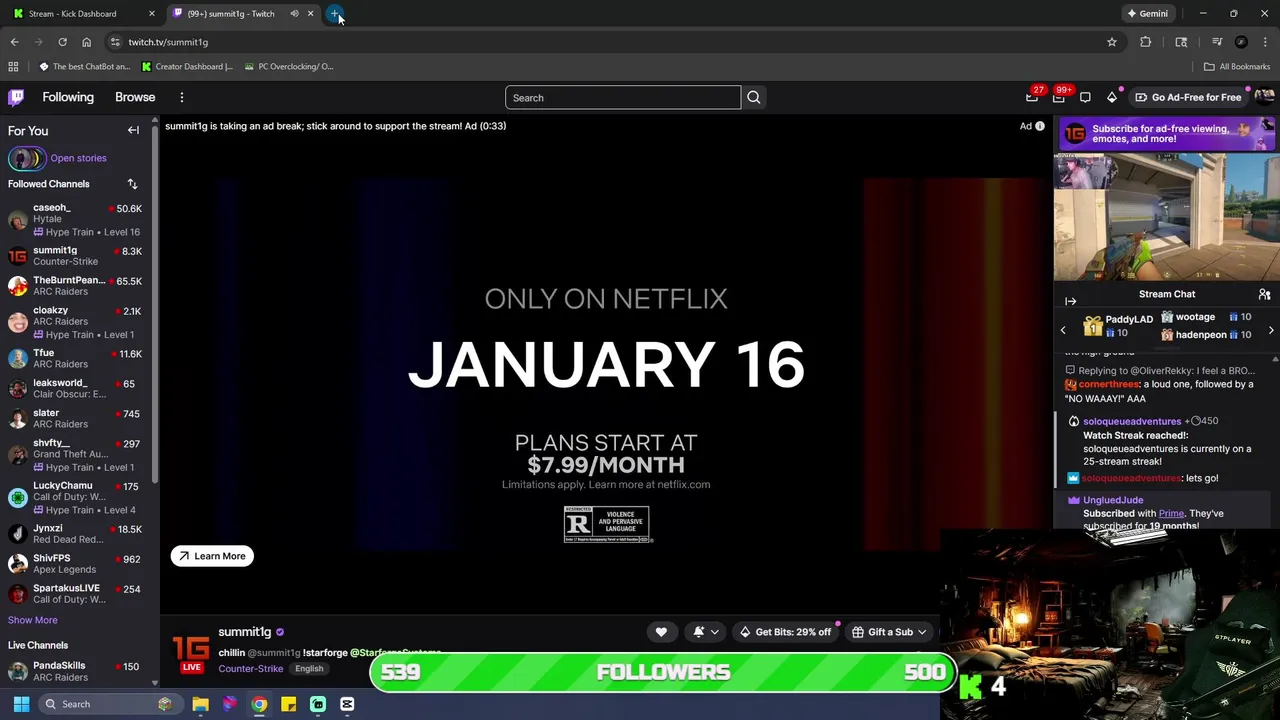Click the summit1g channel name below the player
1280x720 pixels.
point(244,632)
